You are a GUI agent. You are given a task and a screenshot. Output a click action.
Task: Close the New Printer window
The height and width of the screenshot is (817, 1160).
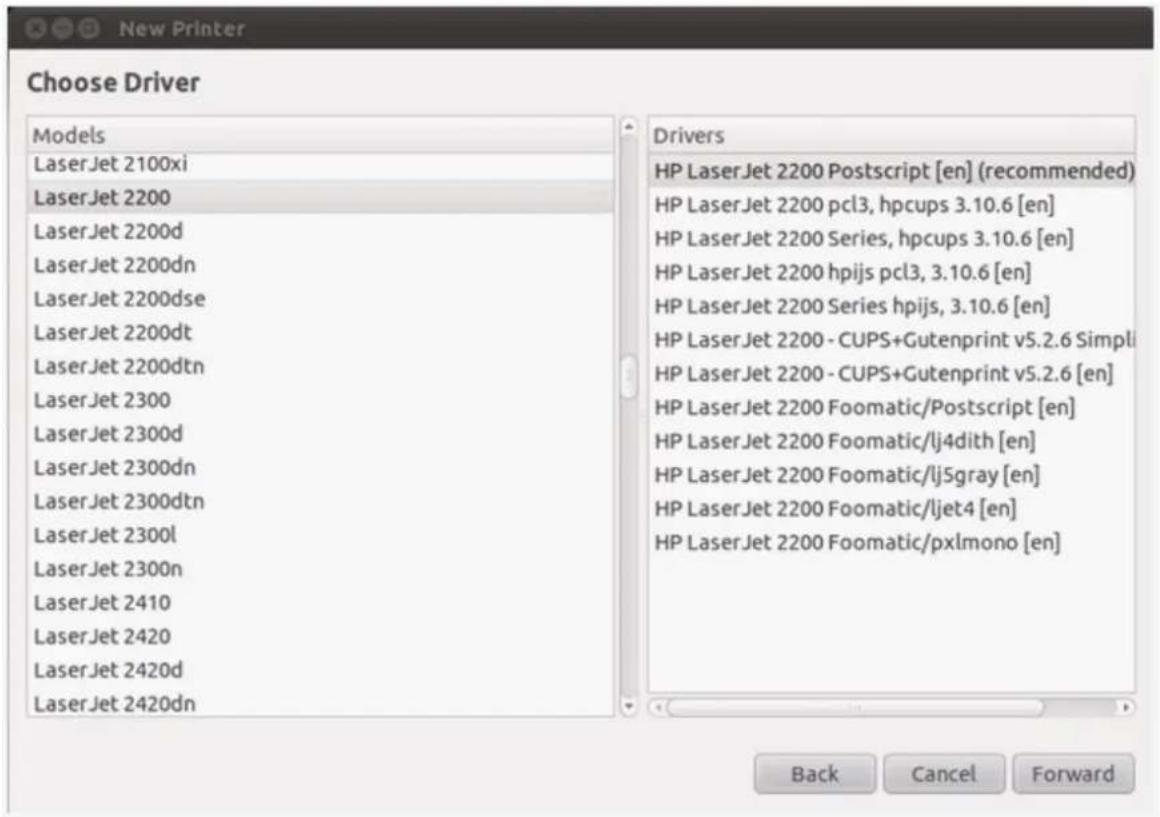(x=36, y=28)
